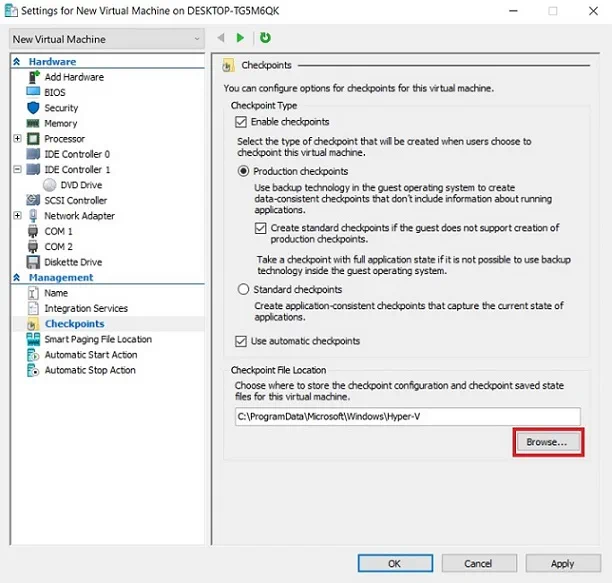The image size is (612, 583).
Task: Click the Memory chip icon
Action: click(33, 123)
